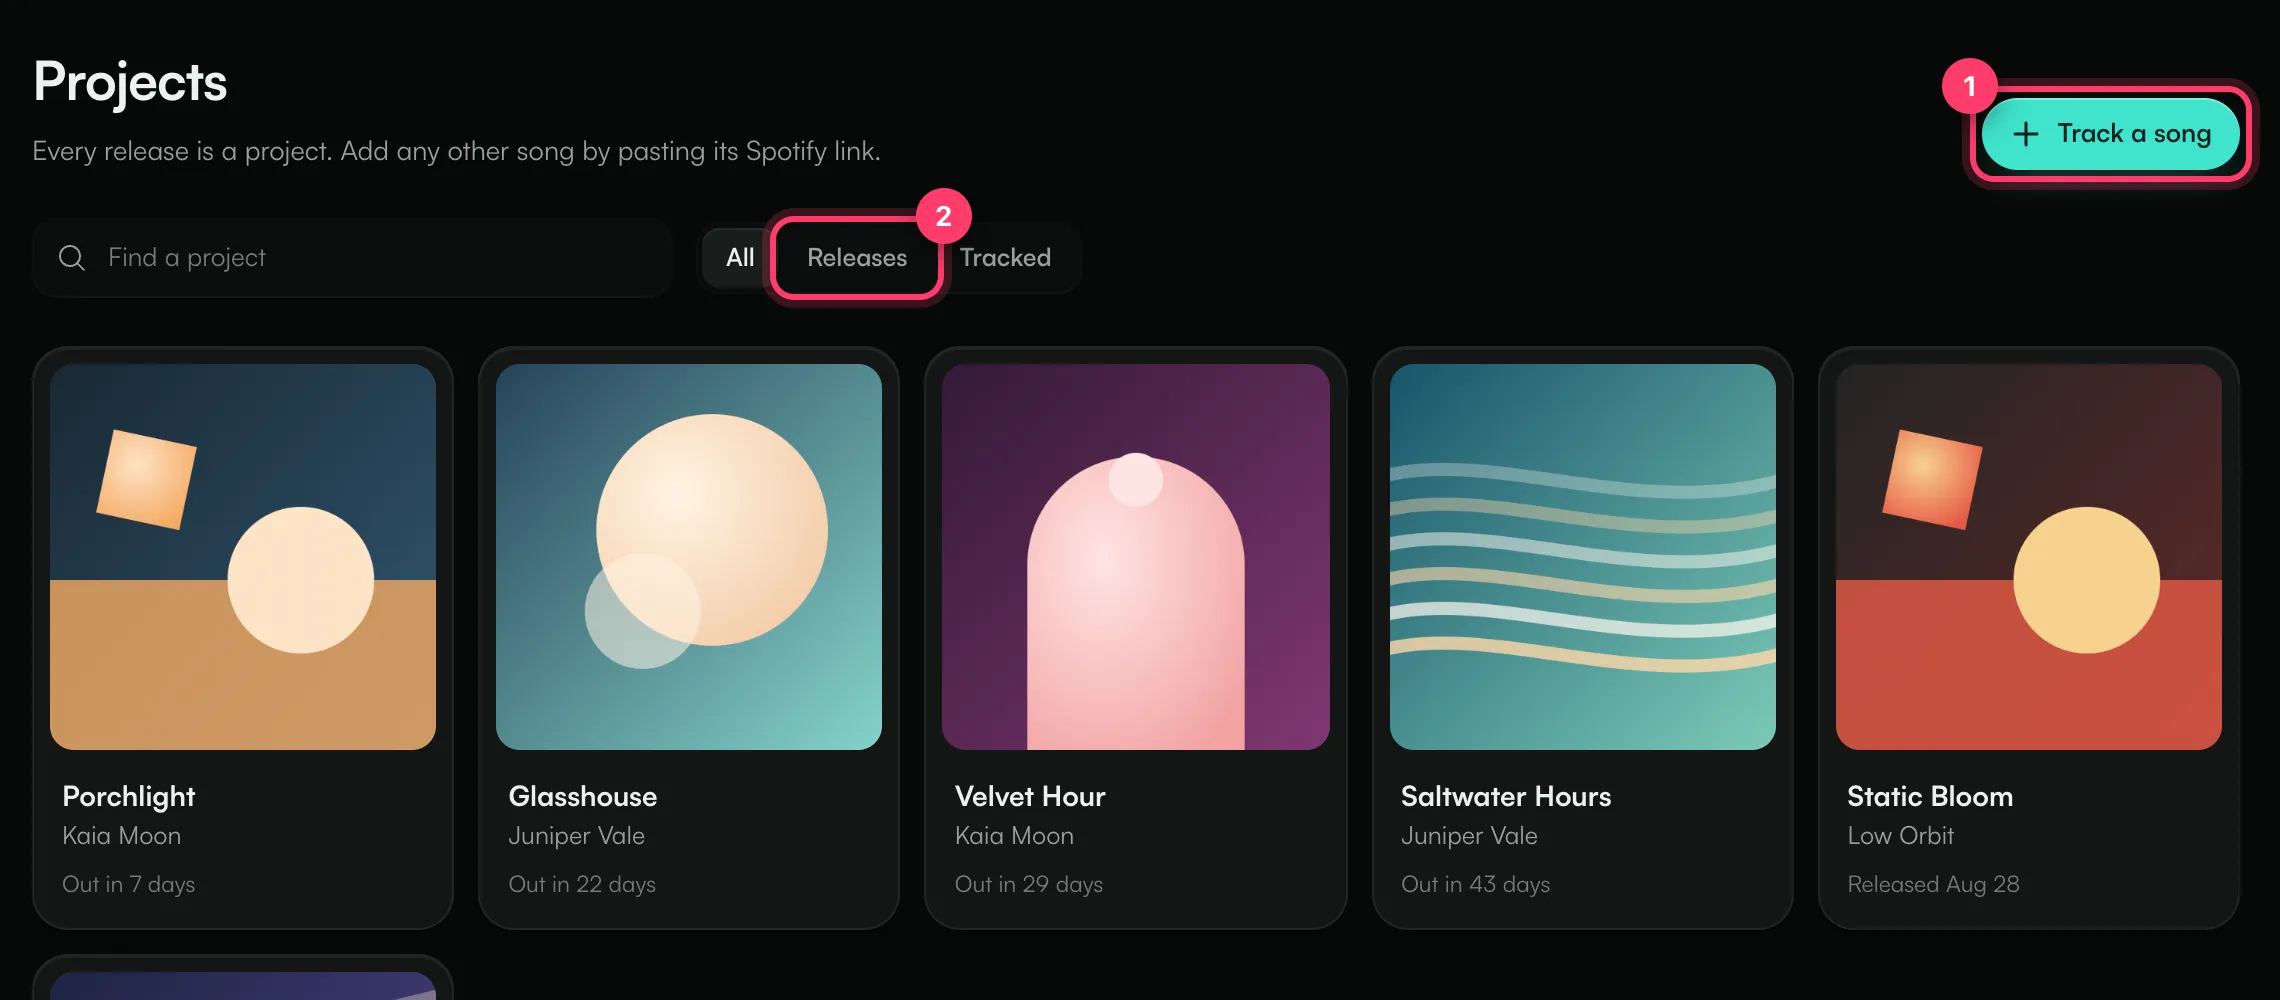The image size is (2280, 1000).
Task: Click the Out in 29 days label
Action: [1029, 885]
